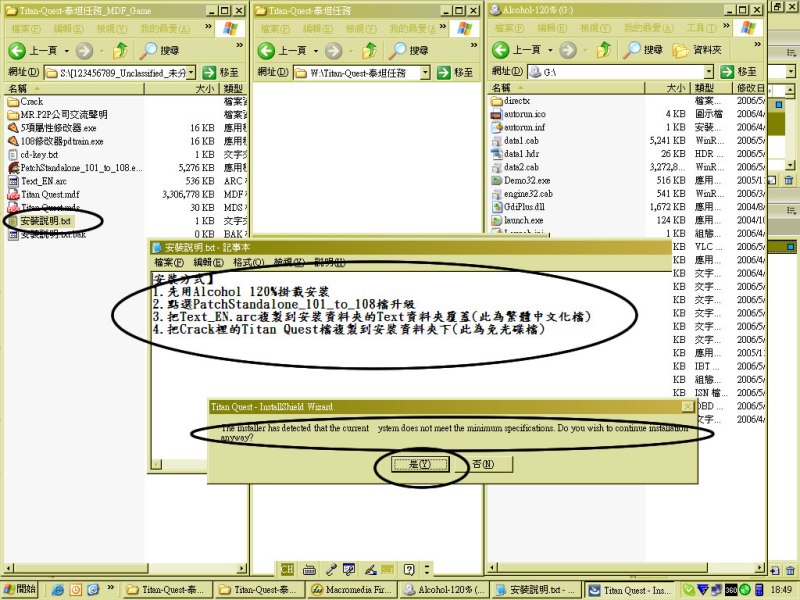This screenshot has width=800, height=600.
Task: Open Search in the Alcohol-120% window
Action: 643,49
